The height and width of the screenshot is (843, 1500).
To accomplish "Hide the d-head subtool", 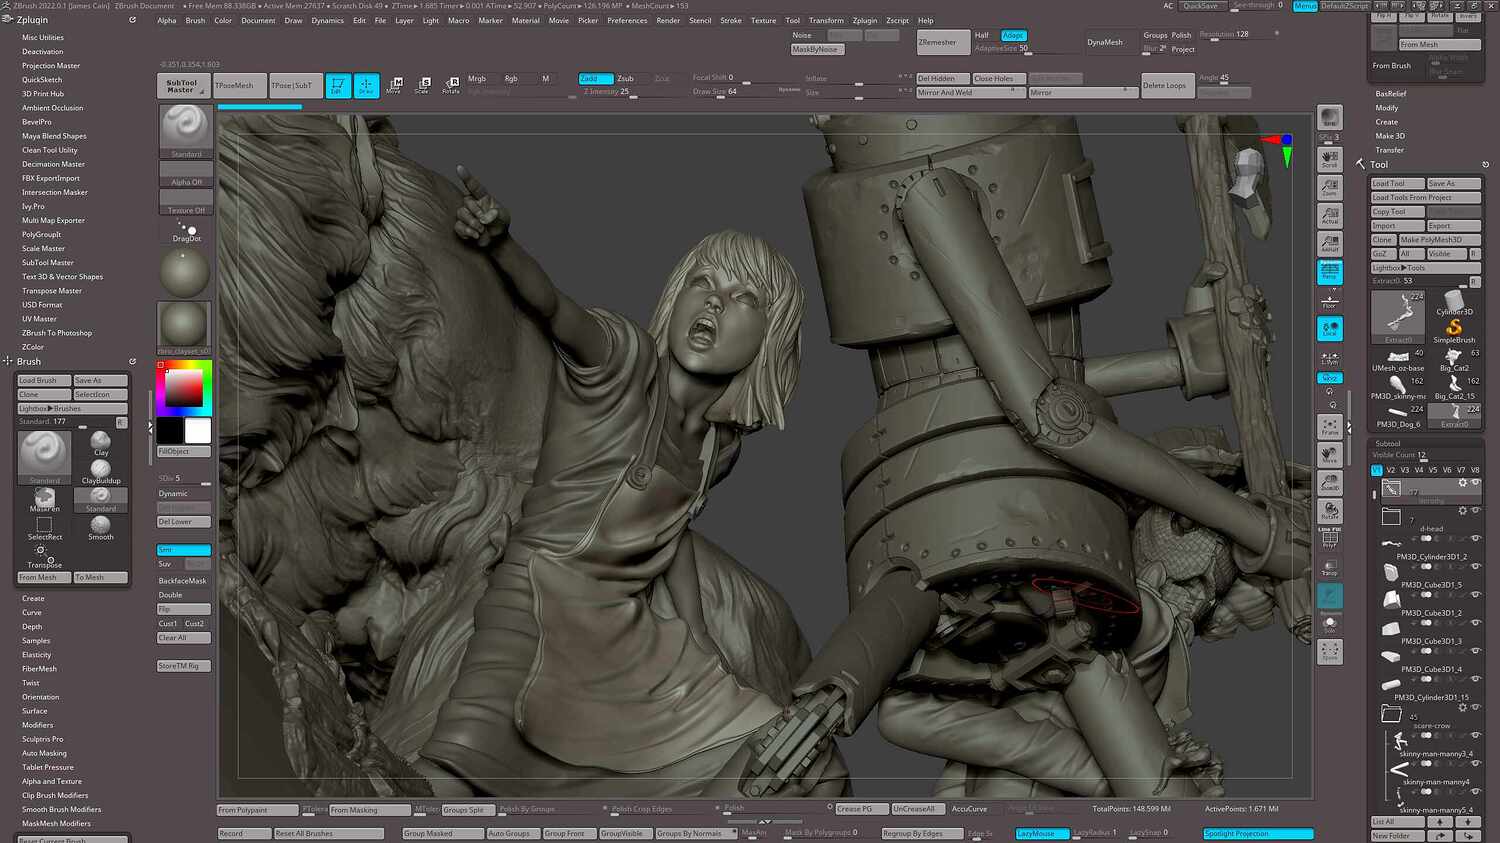I will (x=1475, y=538).
